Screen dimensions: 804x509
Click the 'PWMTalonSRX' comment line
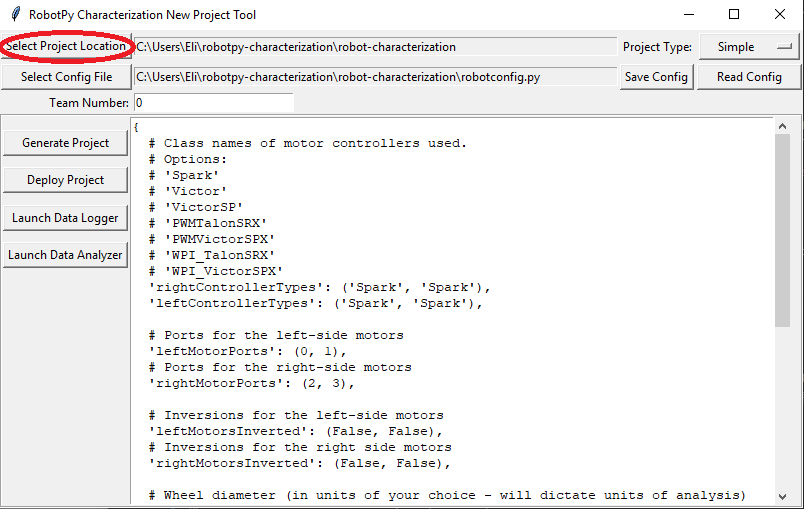click(208, 223)
